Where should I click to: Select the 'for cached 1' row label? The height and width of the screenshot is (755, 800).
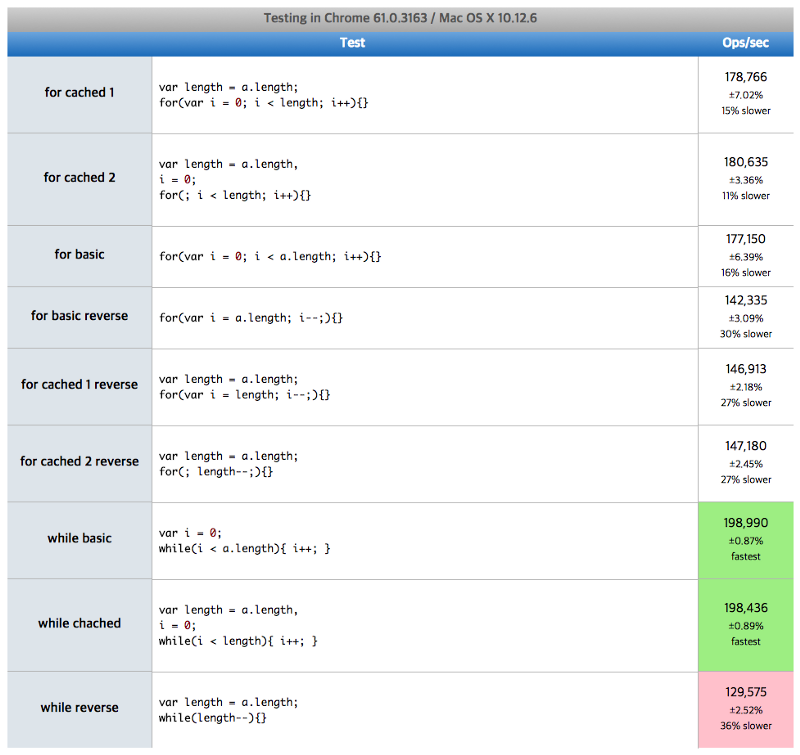(x=79, y=92)
